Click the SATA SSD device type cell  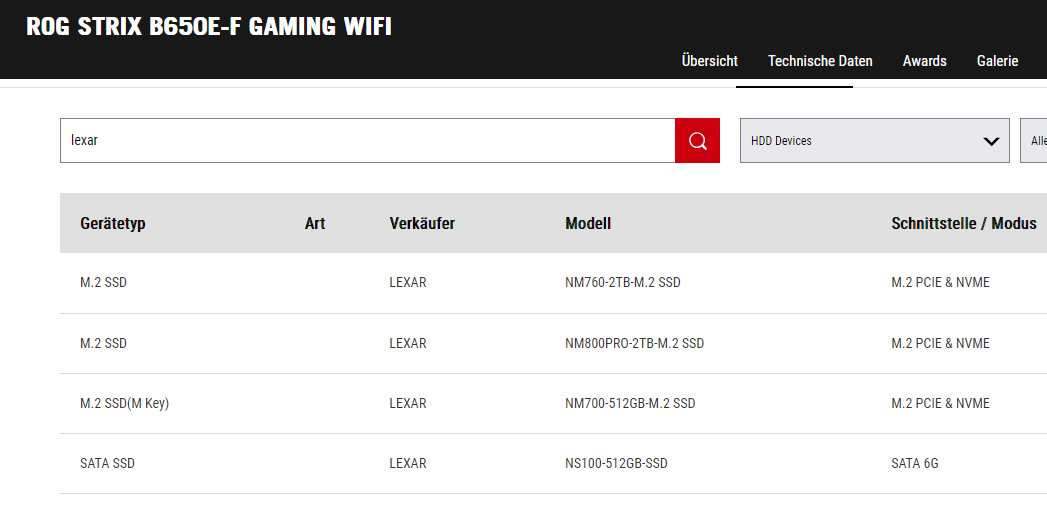(x=108, y=463)
